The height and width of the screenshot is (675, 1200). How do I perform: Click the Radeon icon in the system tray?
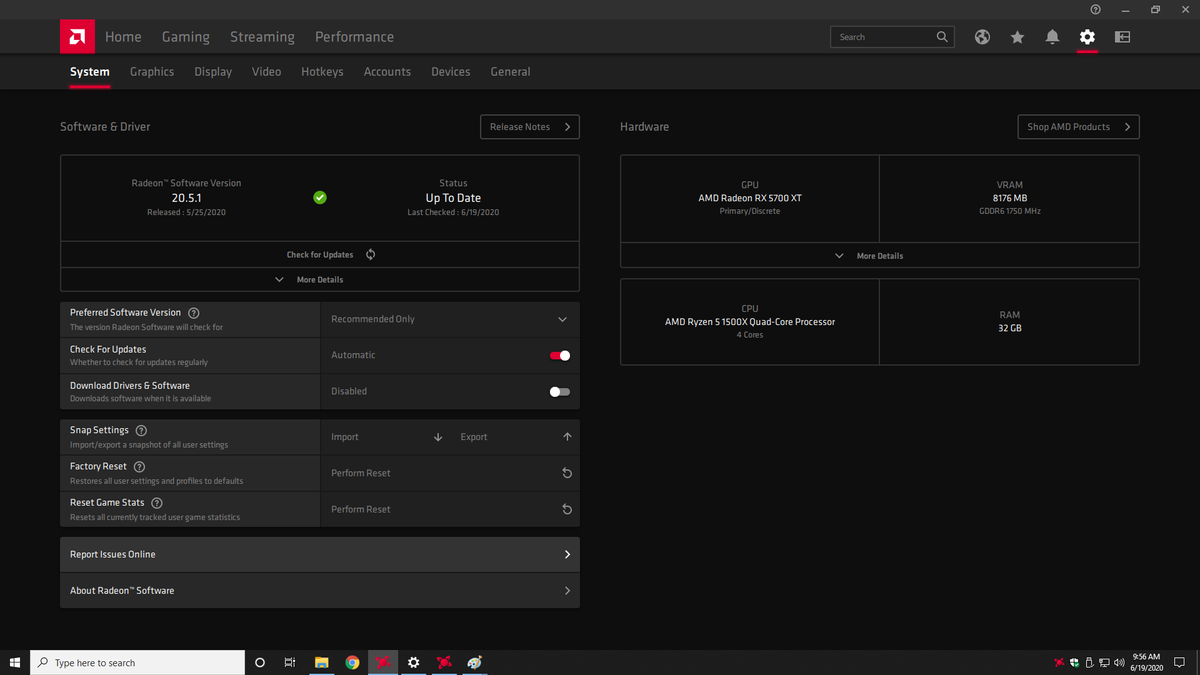(1059, 662)
